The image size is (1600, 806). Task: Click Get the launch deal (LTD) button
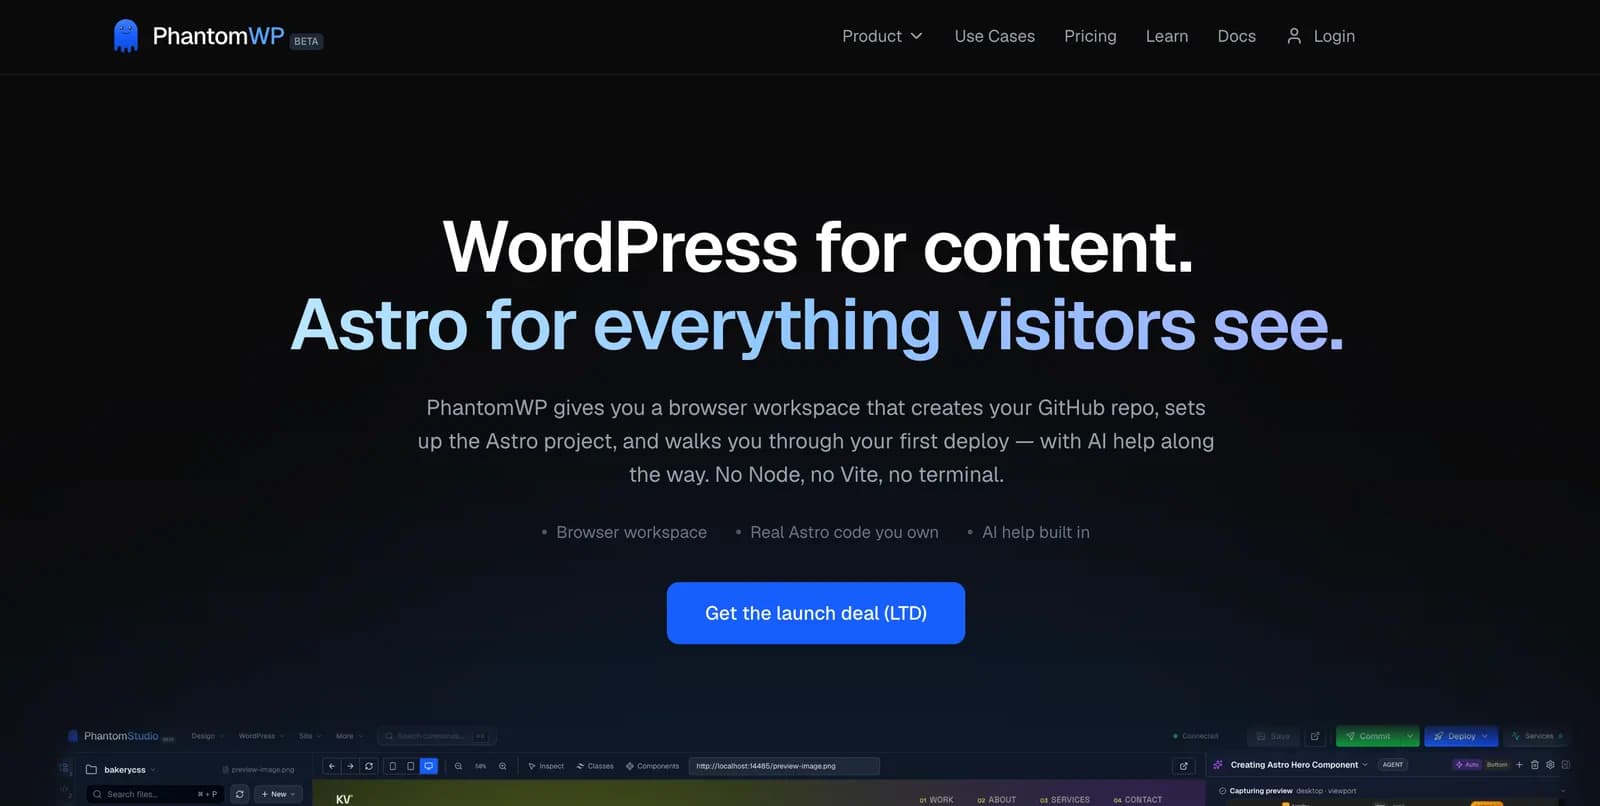coord(816,613)
